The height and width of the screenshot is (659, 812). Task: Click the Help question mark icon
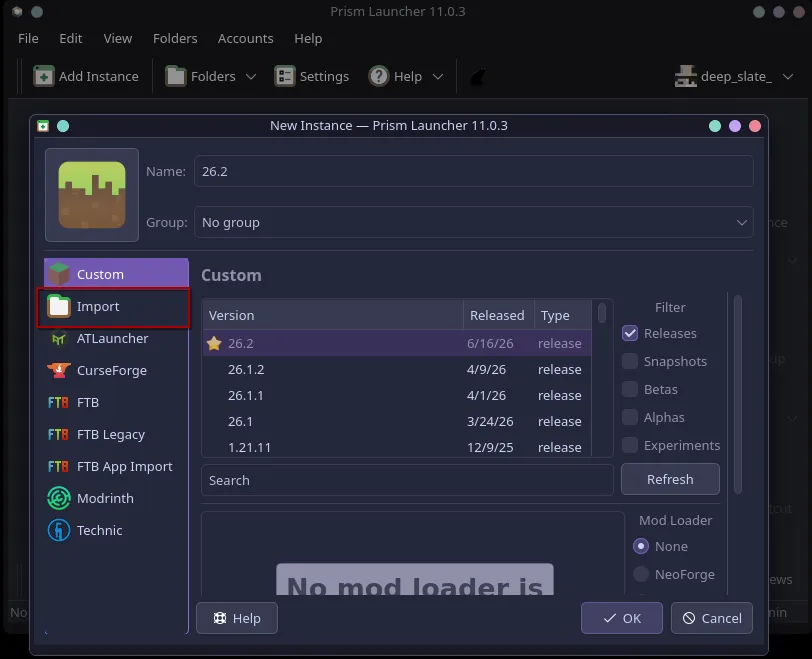[379, 77]
